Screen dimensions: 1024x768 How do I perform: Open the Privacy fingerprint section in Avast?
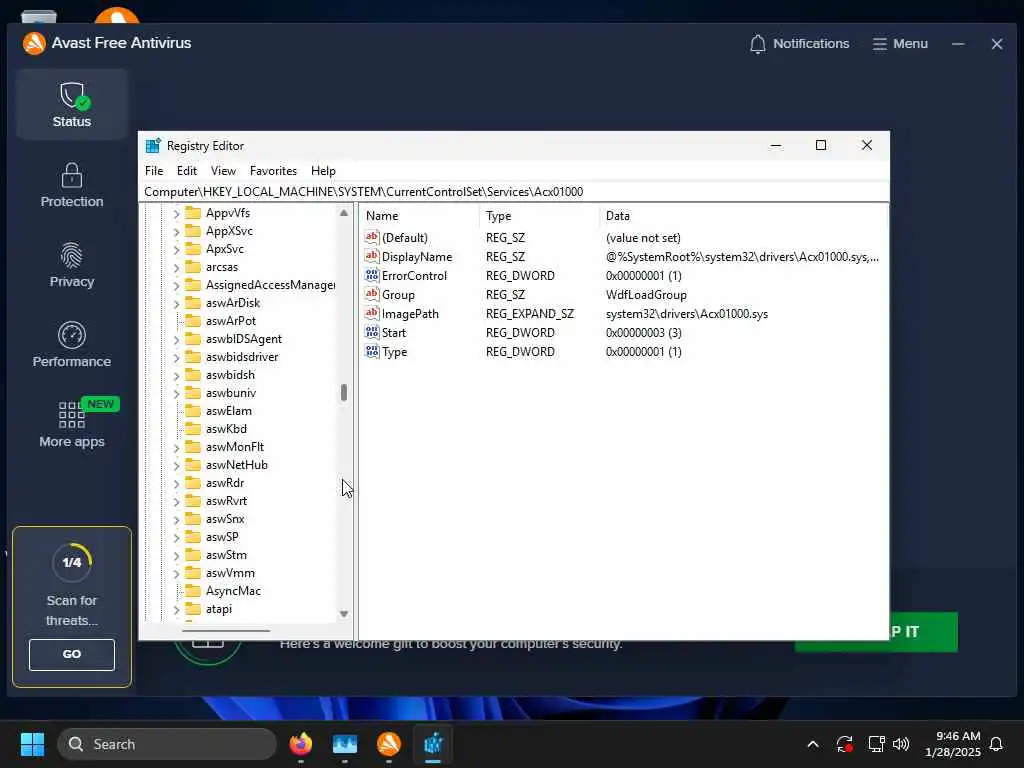point(72,265)
